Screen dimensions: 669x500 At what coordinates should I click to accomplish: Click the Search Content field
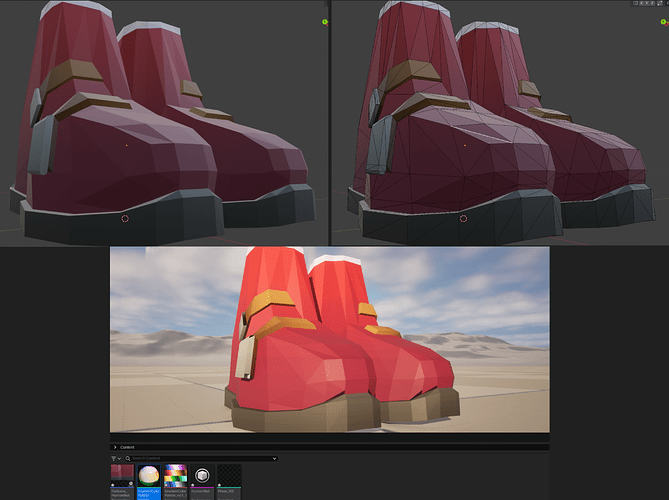(x=201, y=458)
